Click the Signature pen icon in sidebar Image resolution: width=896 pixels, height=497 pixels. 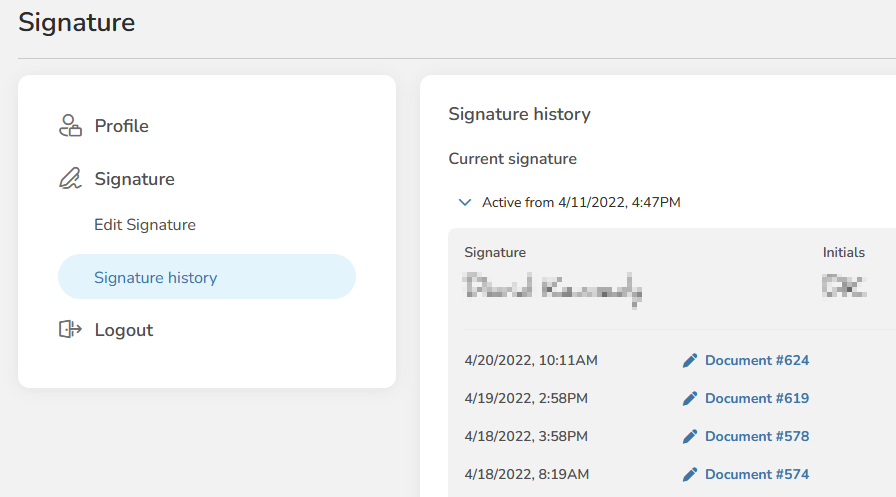(69, 179)
